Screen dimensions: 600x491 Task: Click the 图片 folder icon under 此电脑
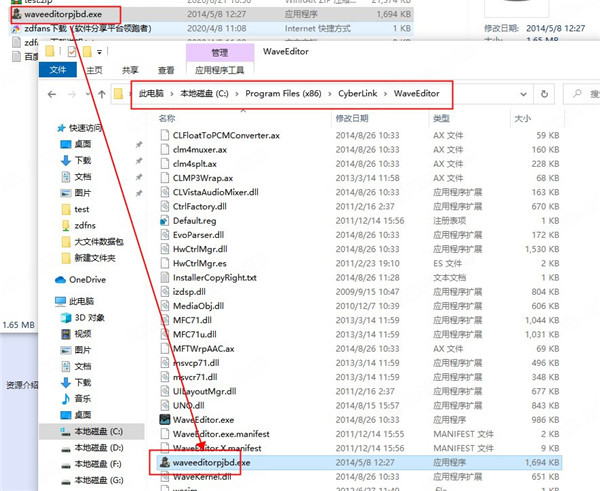[66, 350]
